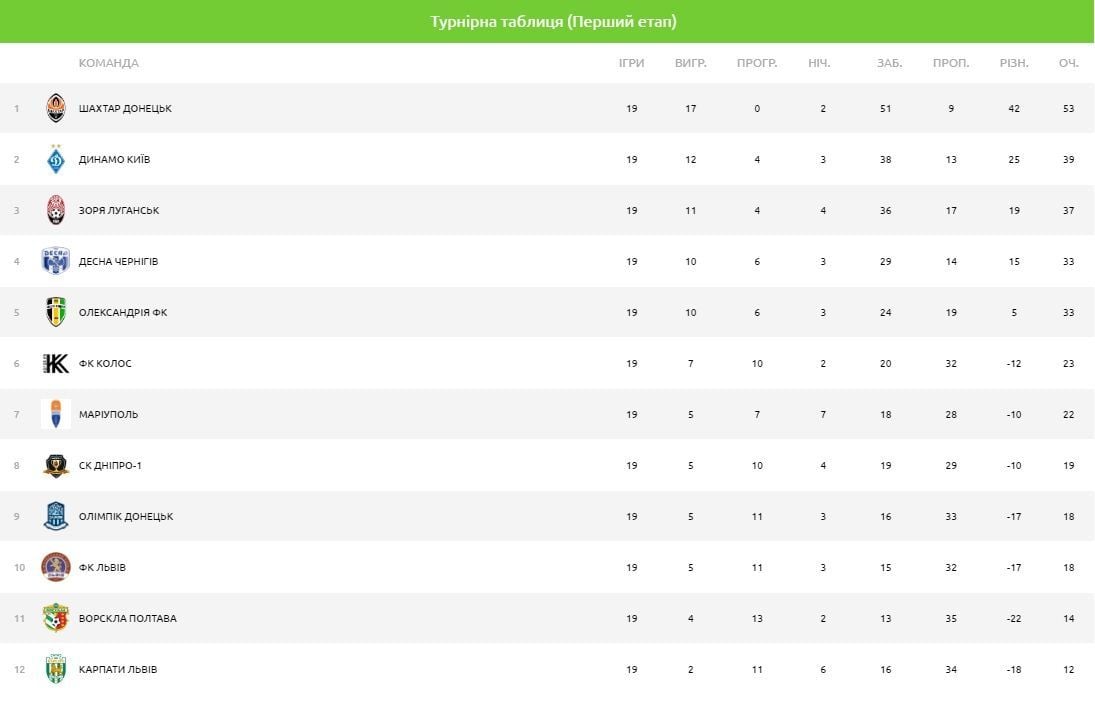Click the ОЧ. points column header
The width and height of the screenshot is (1095, 707).
click(x=1068, y=63)
